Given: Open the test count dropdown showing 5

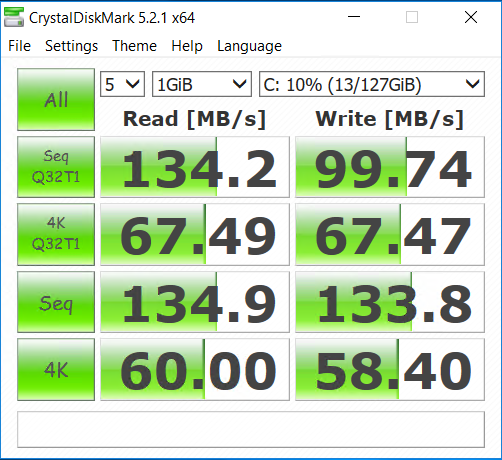Looking at the screenshot, I should [x=122, y=84].
